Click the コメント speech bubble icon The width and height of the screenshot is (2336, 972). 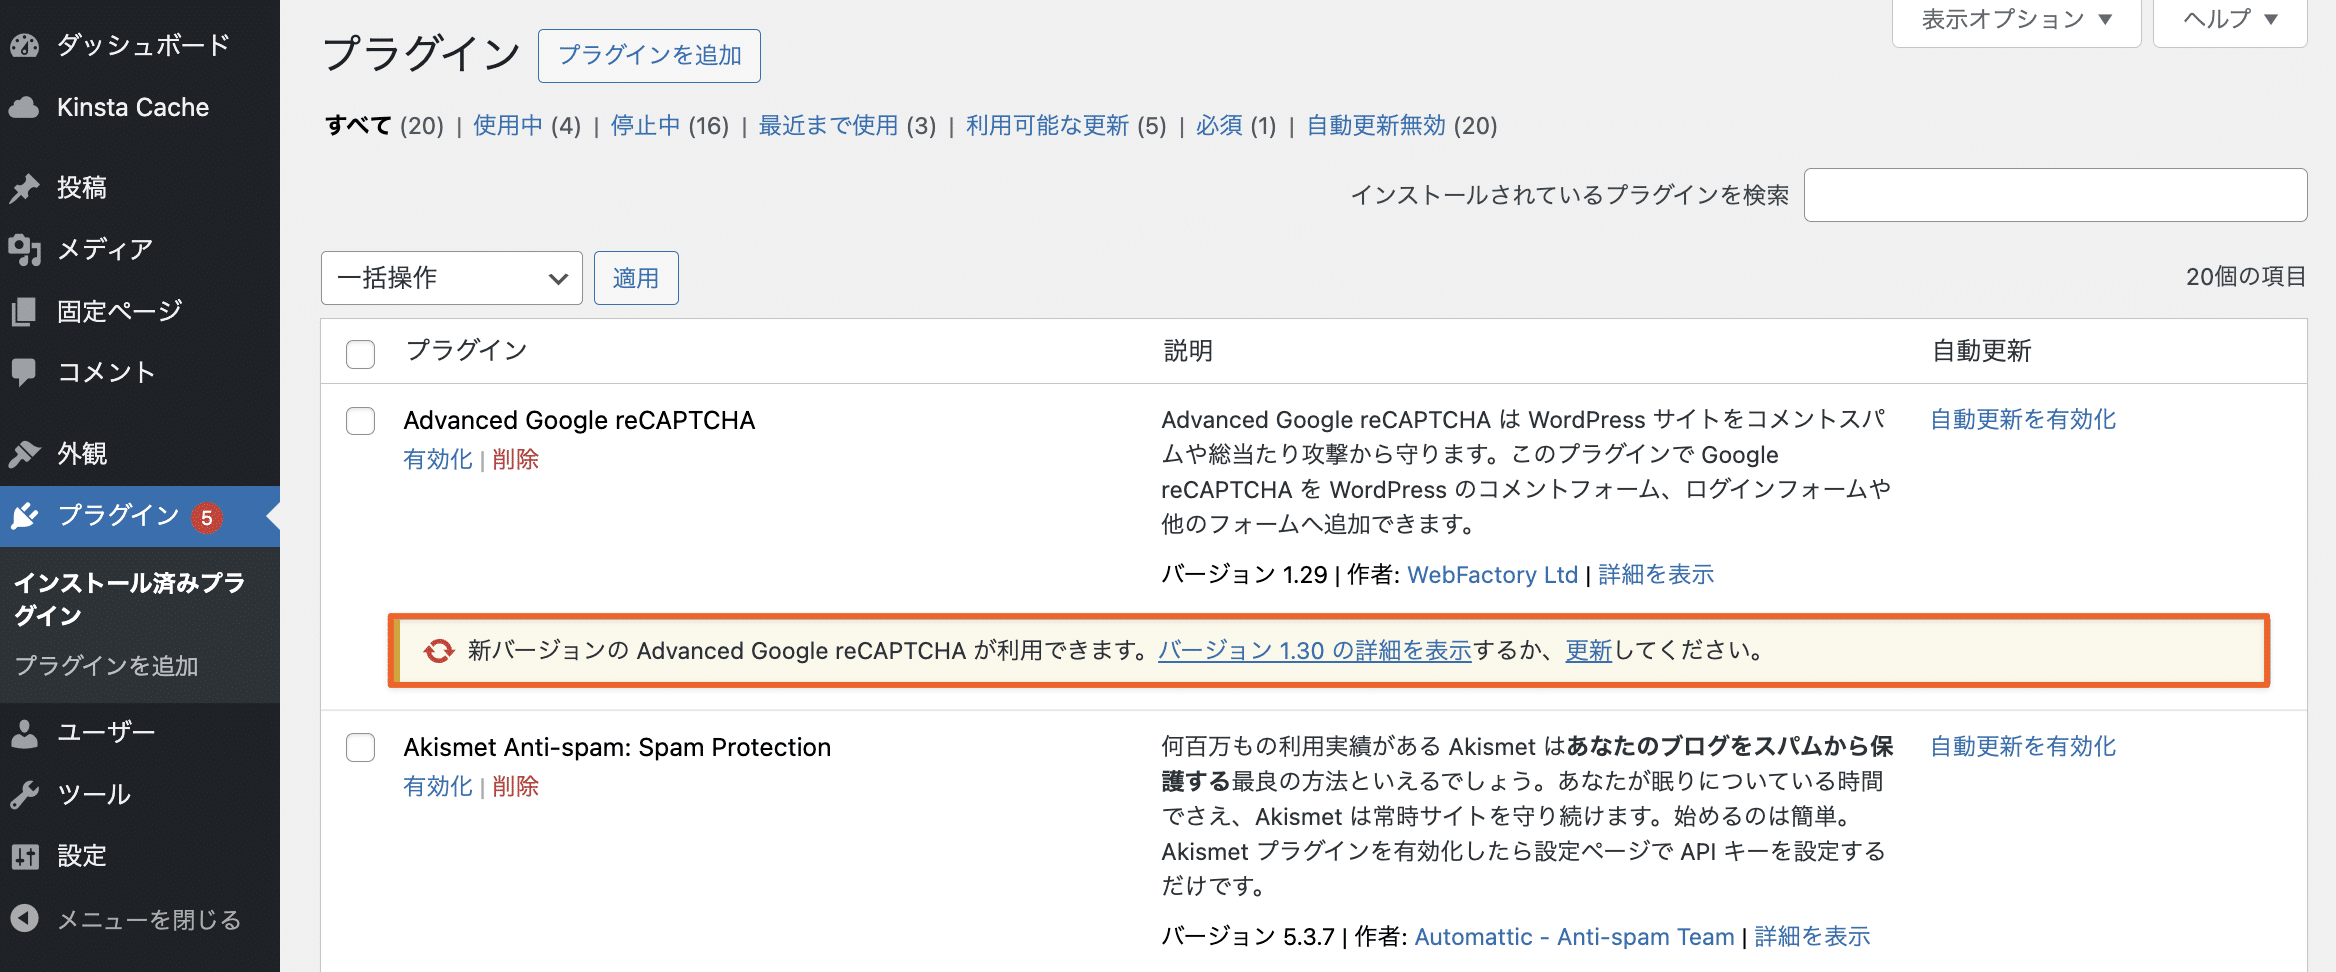[x=24, y=372]
